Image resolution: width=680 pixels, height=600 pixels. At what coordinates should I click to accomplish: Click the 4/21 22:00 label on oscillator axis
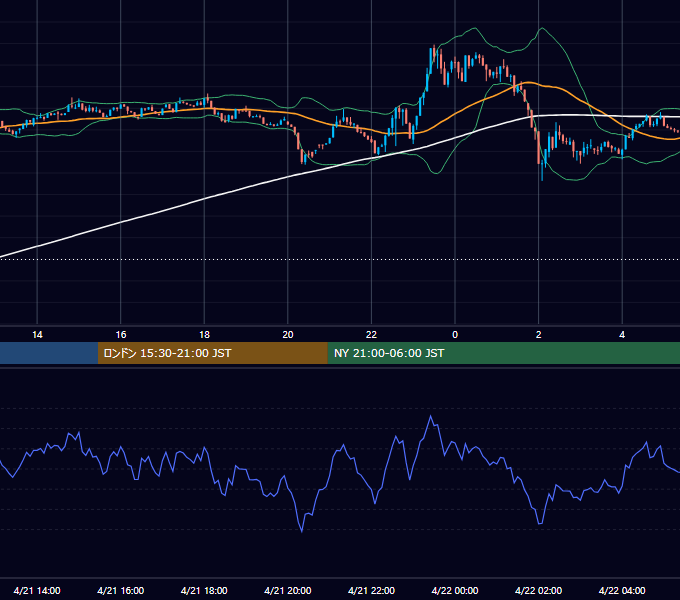click(371, 590)
